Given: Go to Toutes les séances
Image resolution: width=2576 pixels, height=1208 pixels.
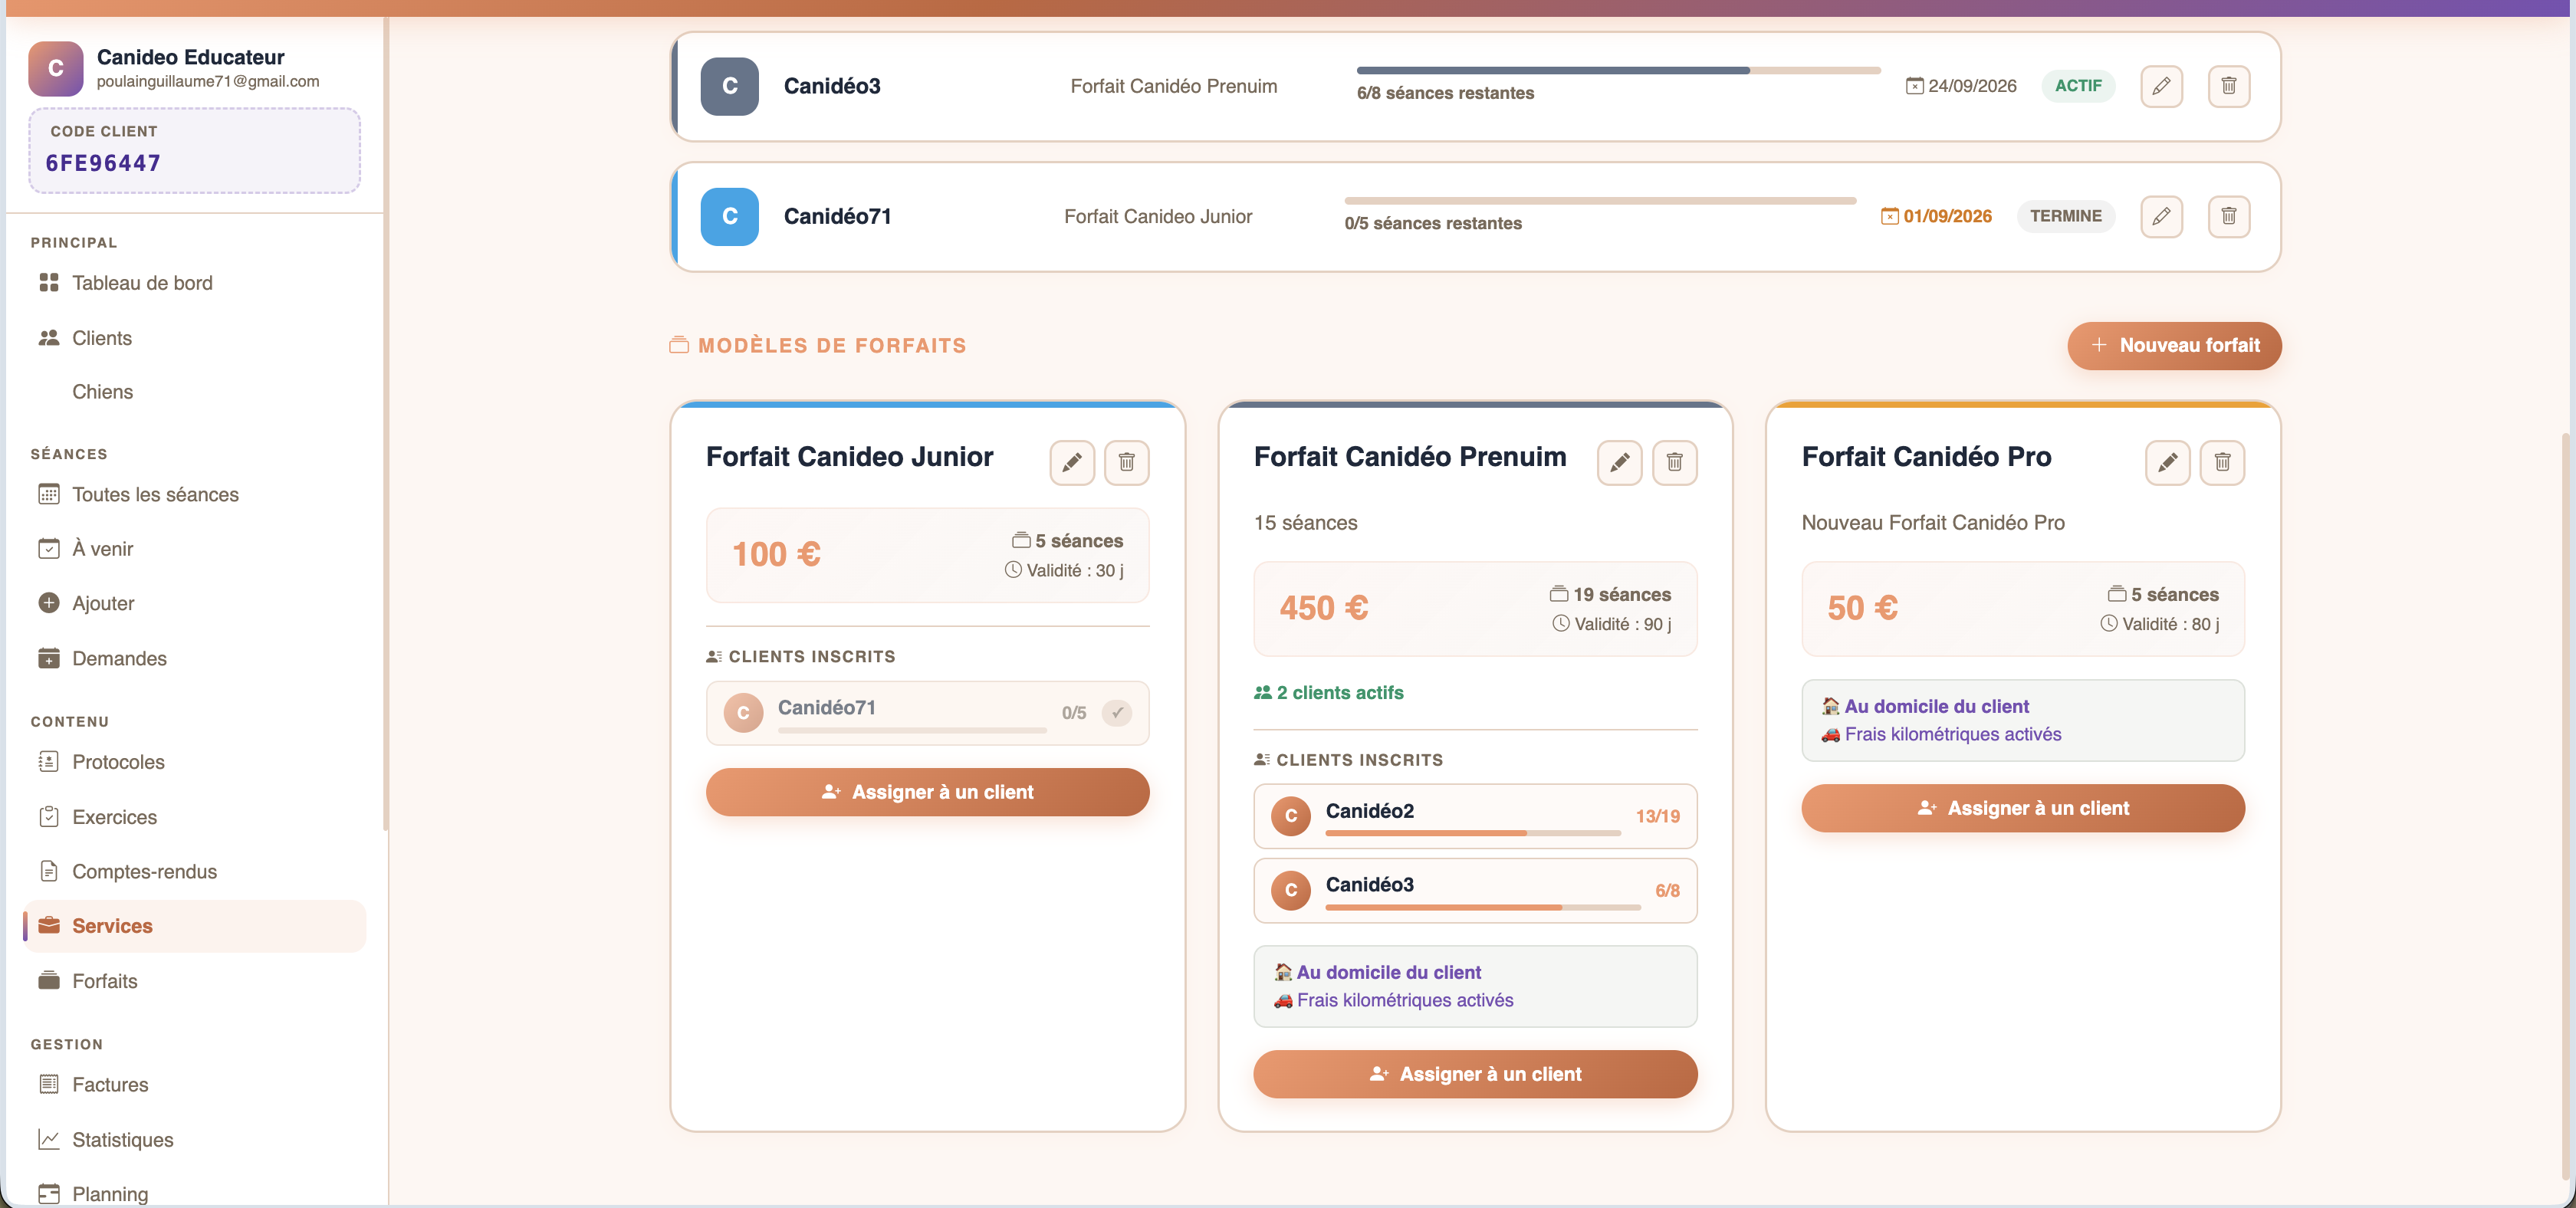Looking at the screenshot, I should 195,494.
